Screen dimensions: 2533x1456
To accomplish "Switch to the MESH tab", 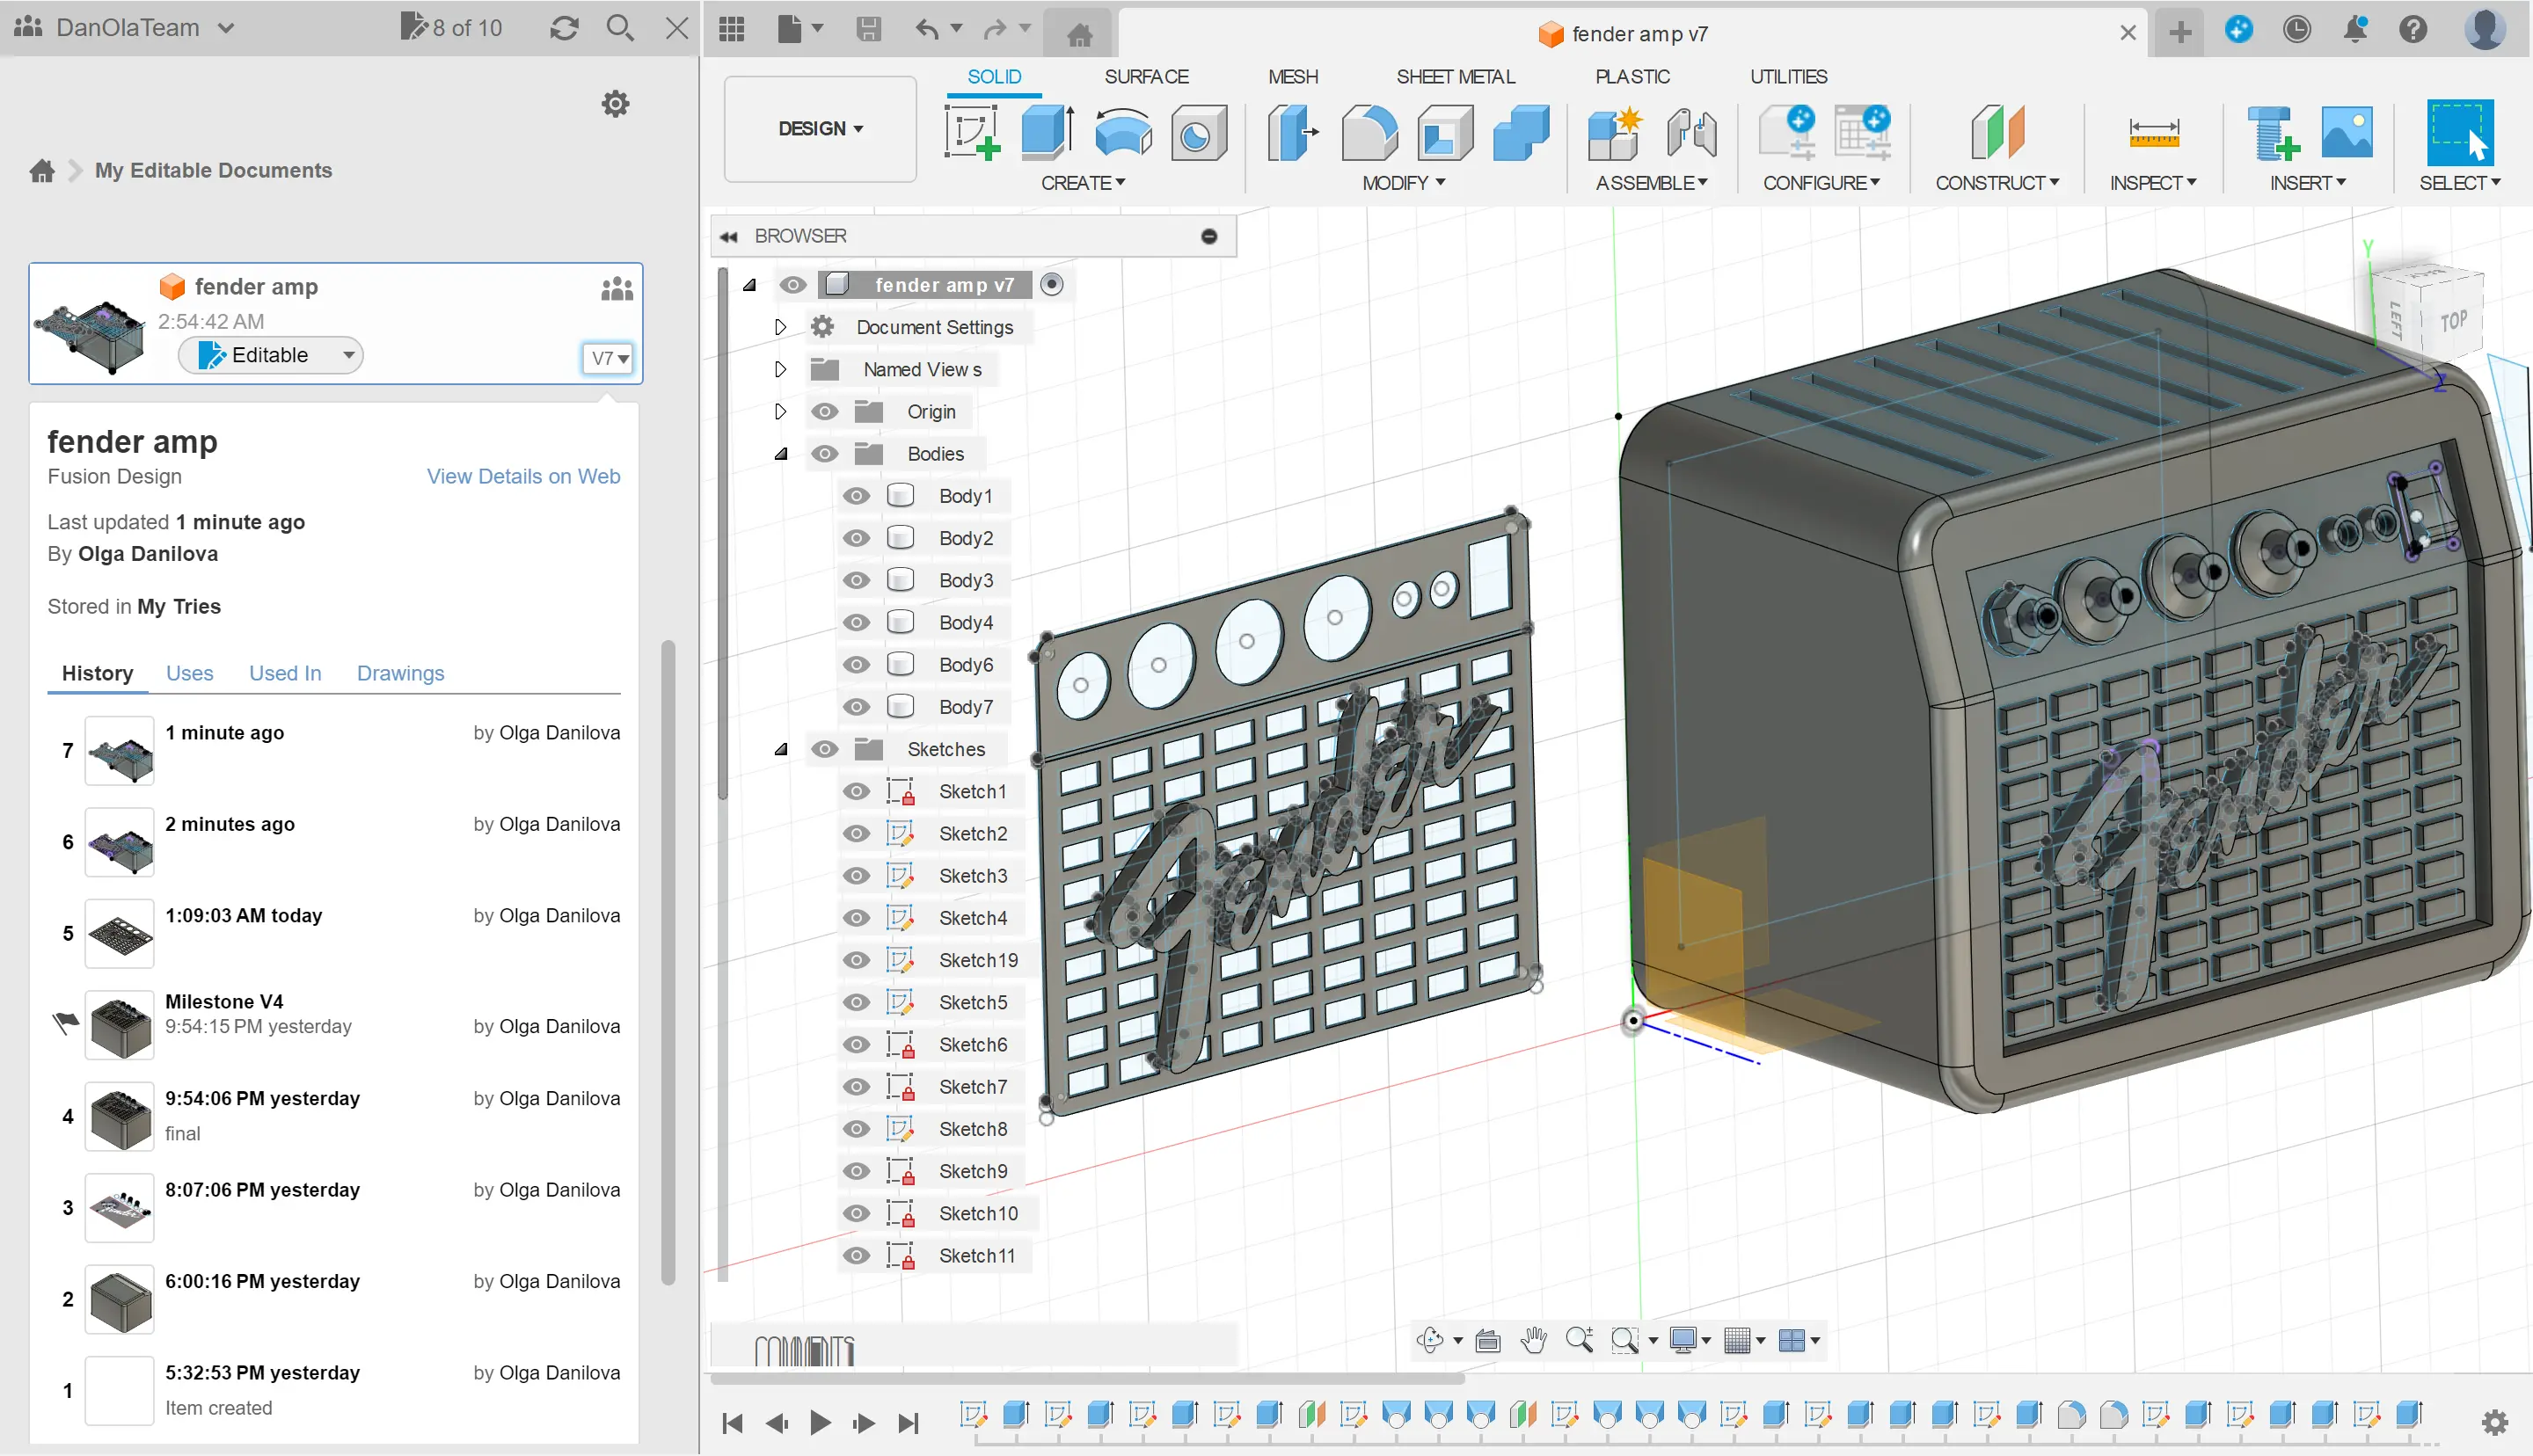I will point(1292,77).
